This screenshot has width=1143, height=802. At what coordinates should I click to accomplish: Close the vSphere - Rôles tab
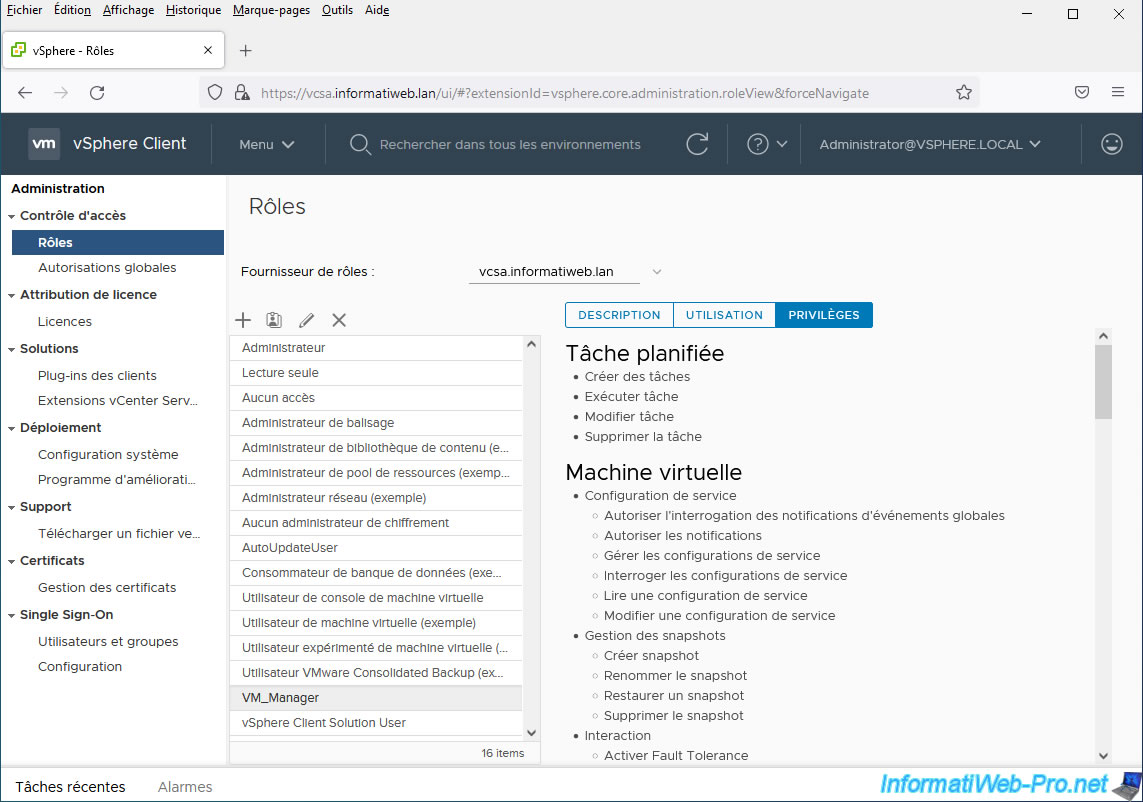pyautogui.click(x=208, y=50)
